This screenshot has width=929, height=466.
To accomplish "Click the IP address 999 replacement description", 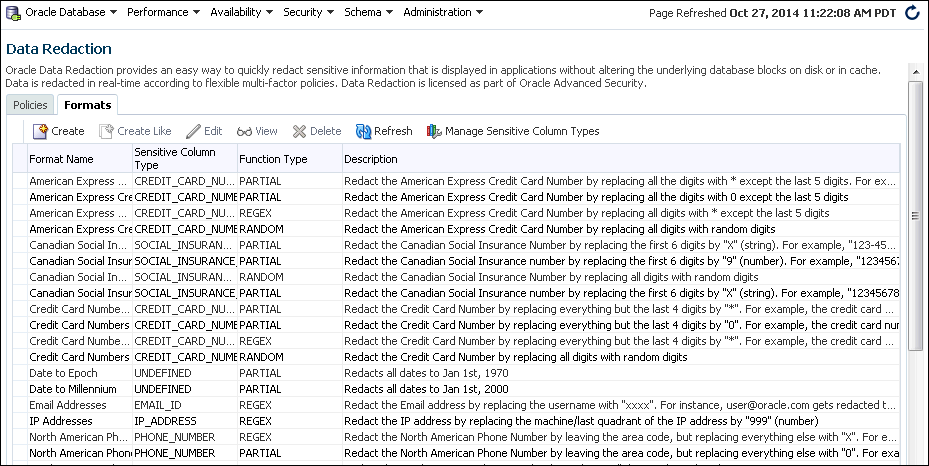I will (581, 421).
